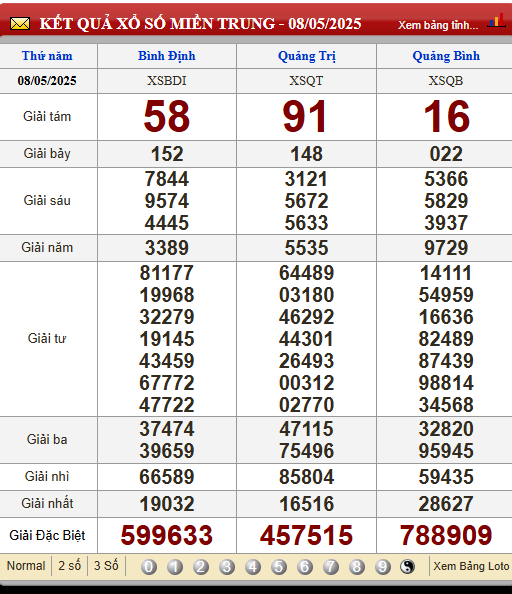
Task: Click Giải nhì number 66589
Action: [x=167, y=477]
